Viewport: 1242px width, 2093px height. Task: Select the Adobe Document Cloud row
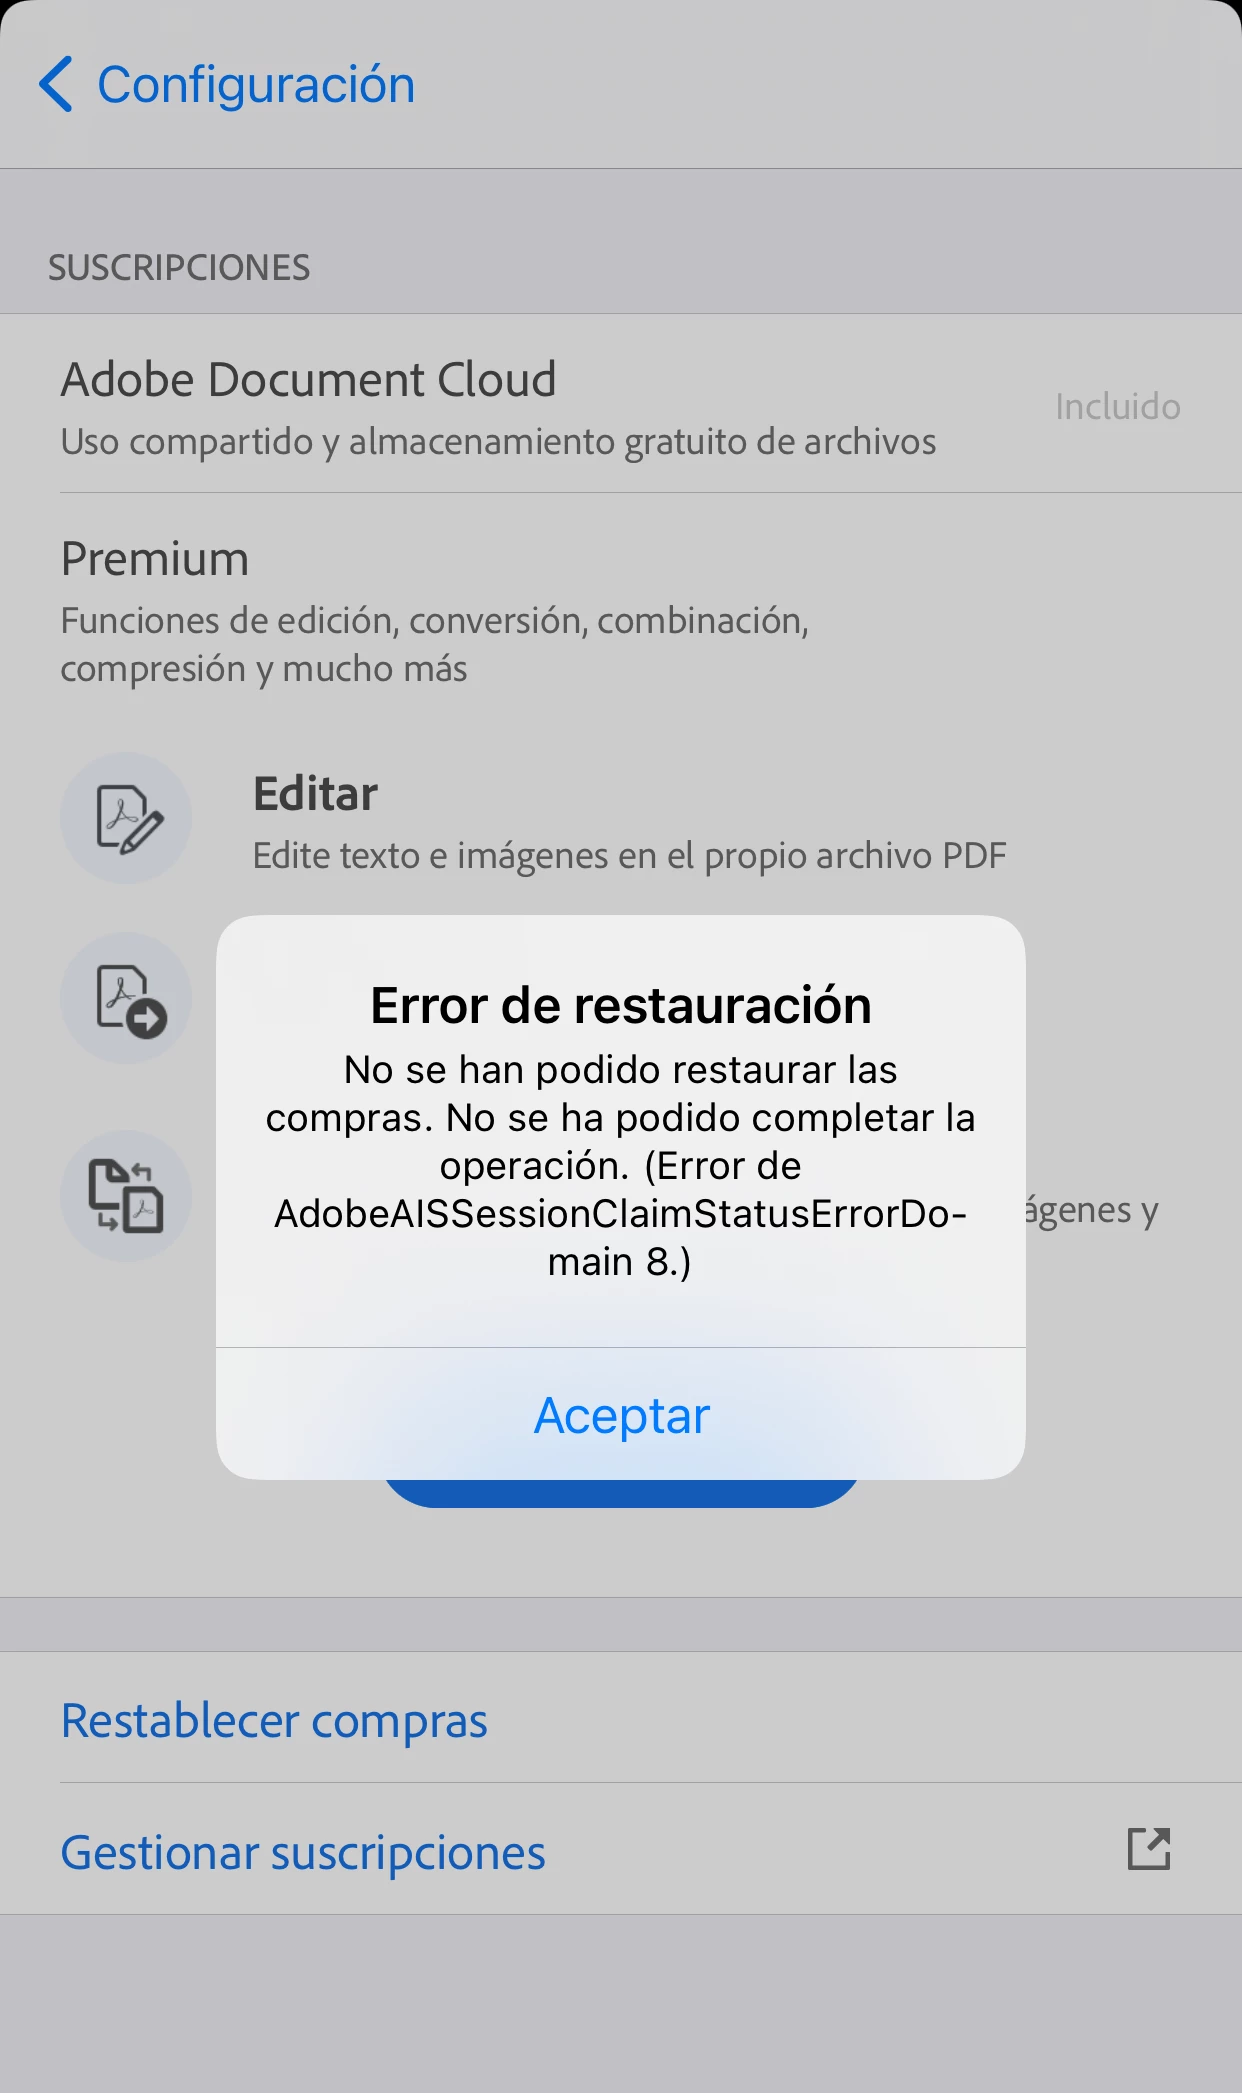coord(621,404)
